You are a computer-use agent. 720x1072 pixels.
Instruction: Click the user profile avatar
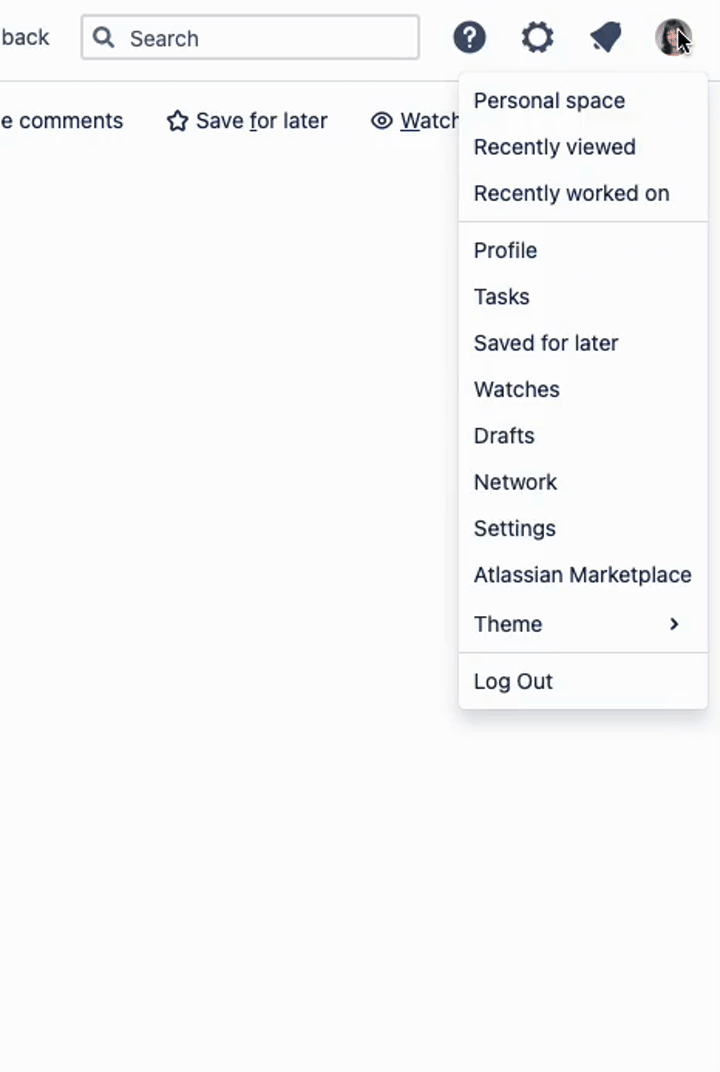[x=674, y=37]
